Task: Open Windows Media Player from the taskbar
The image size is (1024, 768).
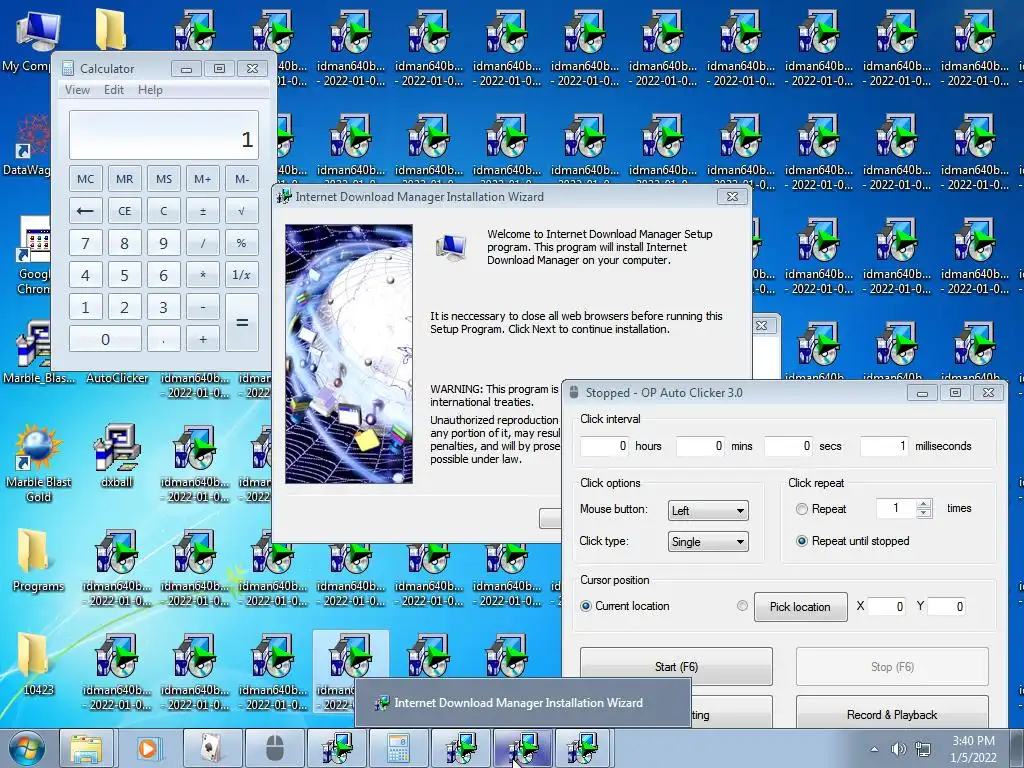Action: [x=148, y=748]
